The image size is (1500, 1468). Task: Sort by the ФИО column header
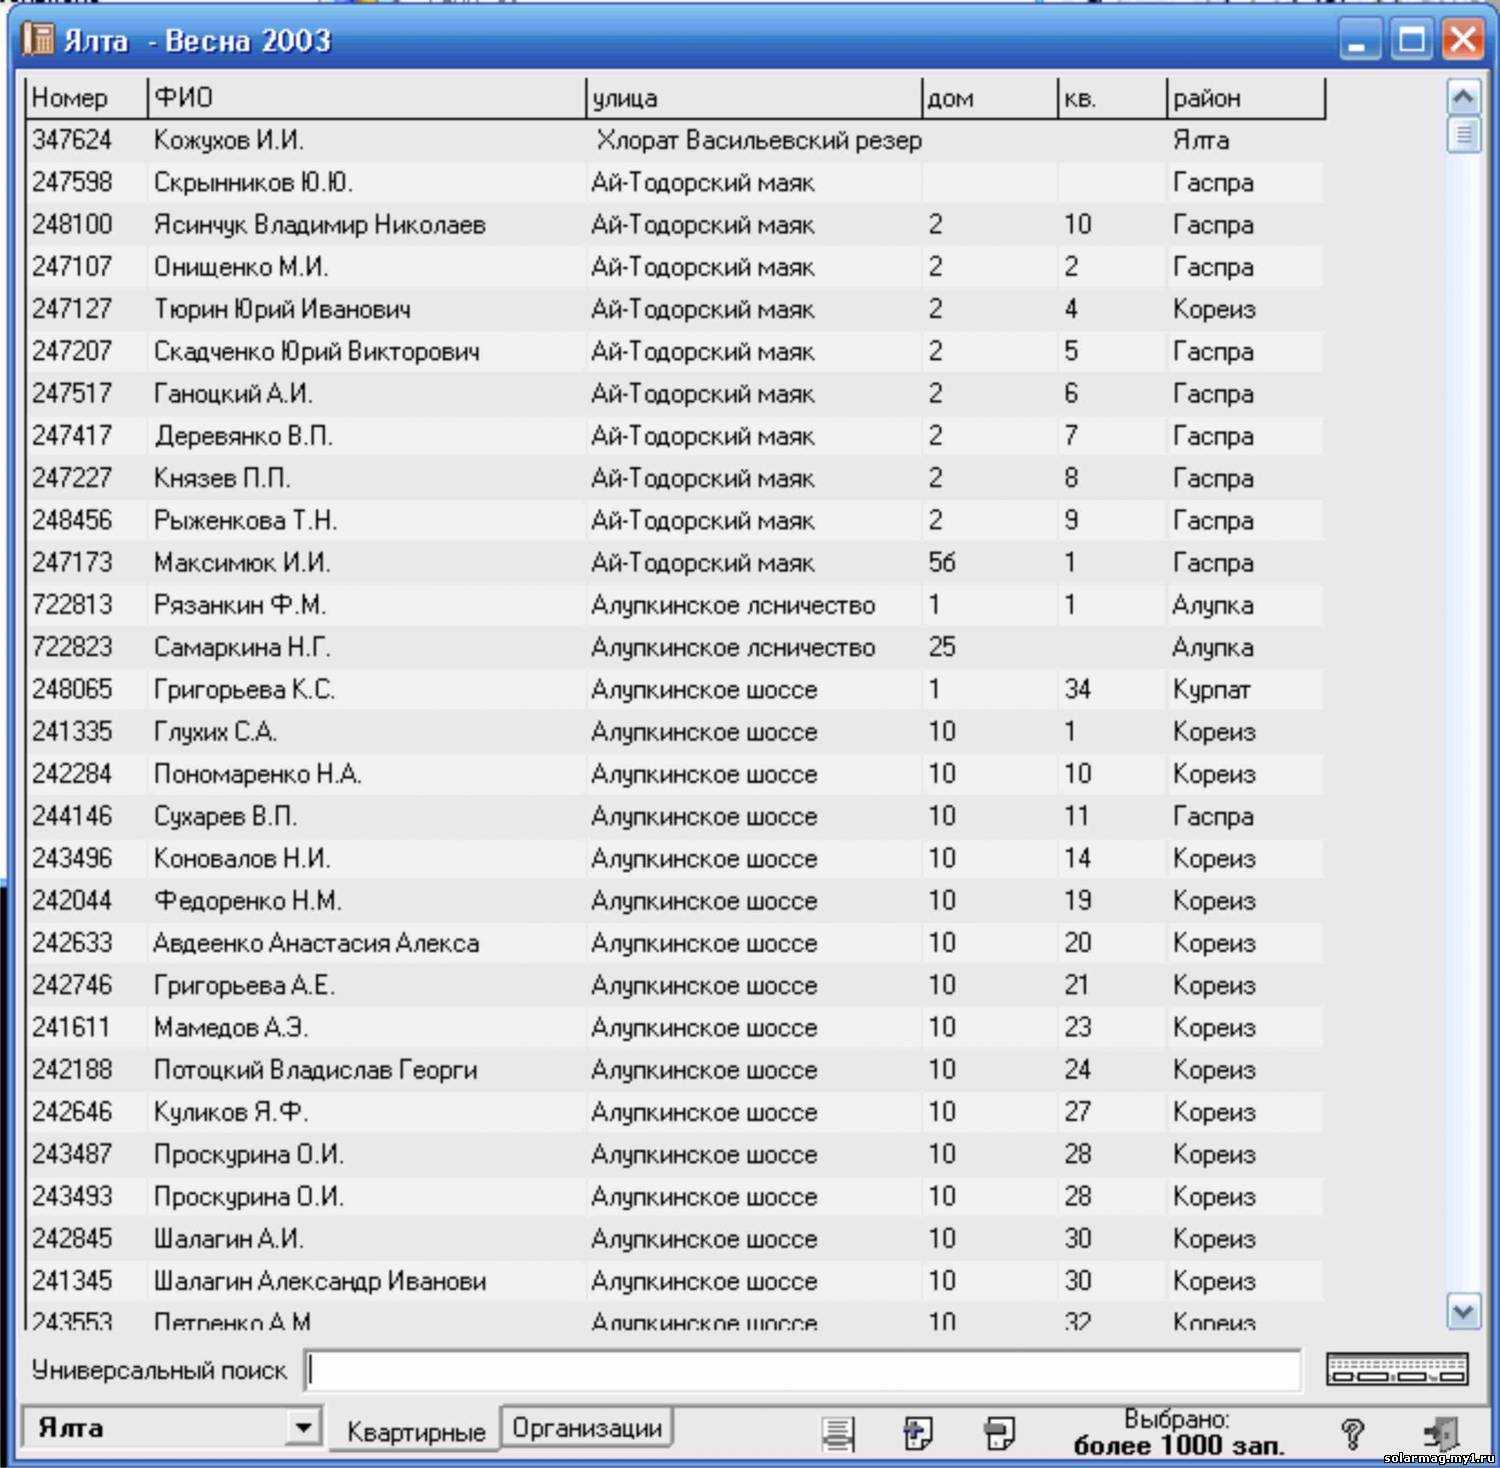[366, 98]
